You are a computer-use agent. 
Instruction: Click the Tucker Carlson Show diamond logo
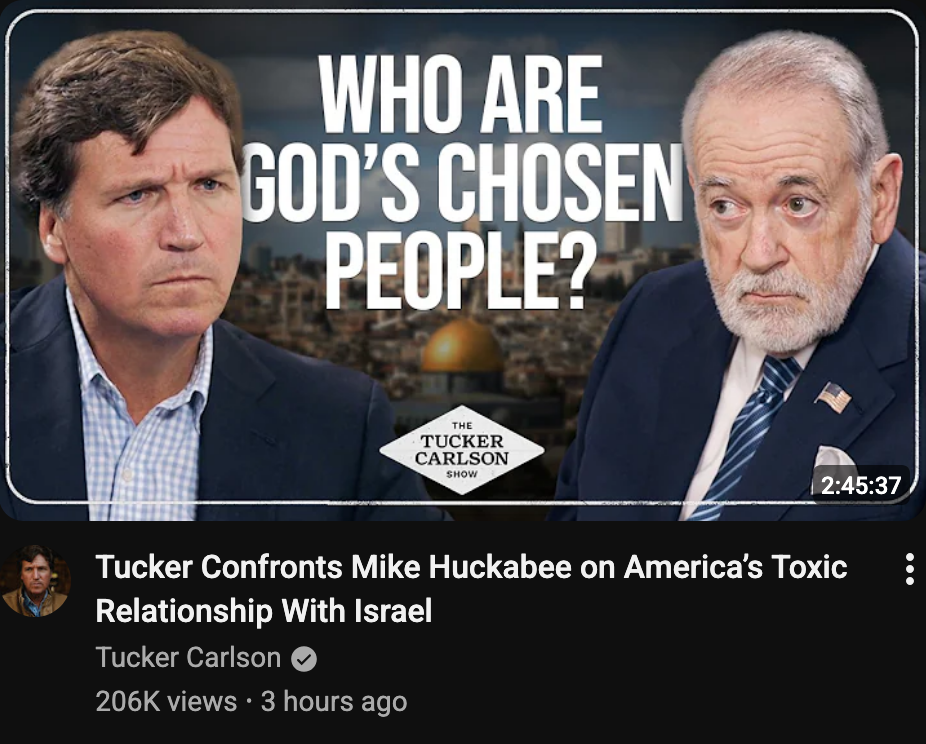click(x=462, y=450)
